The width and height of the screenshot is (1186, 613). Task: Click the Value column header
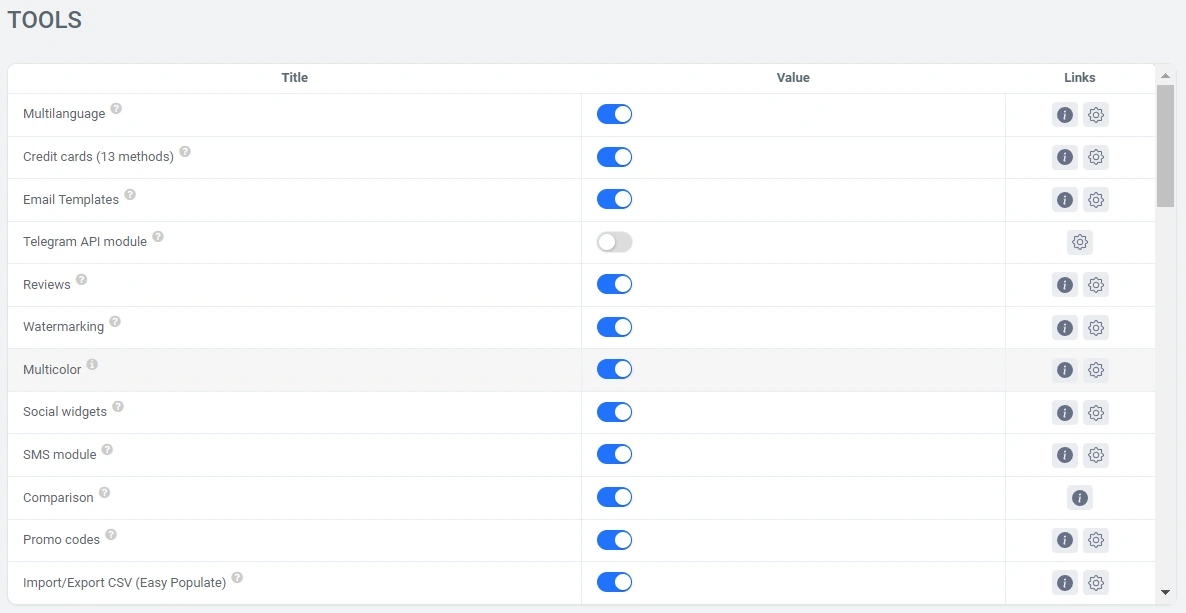[793, 78]
